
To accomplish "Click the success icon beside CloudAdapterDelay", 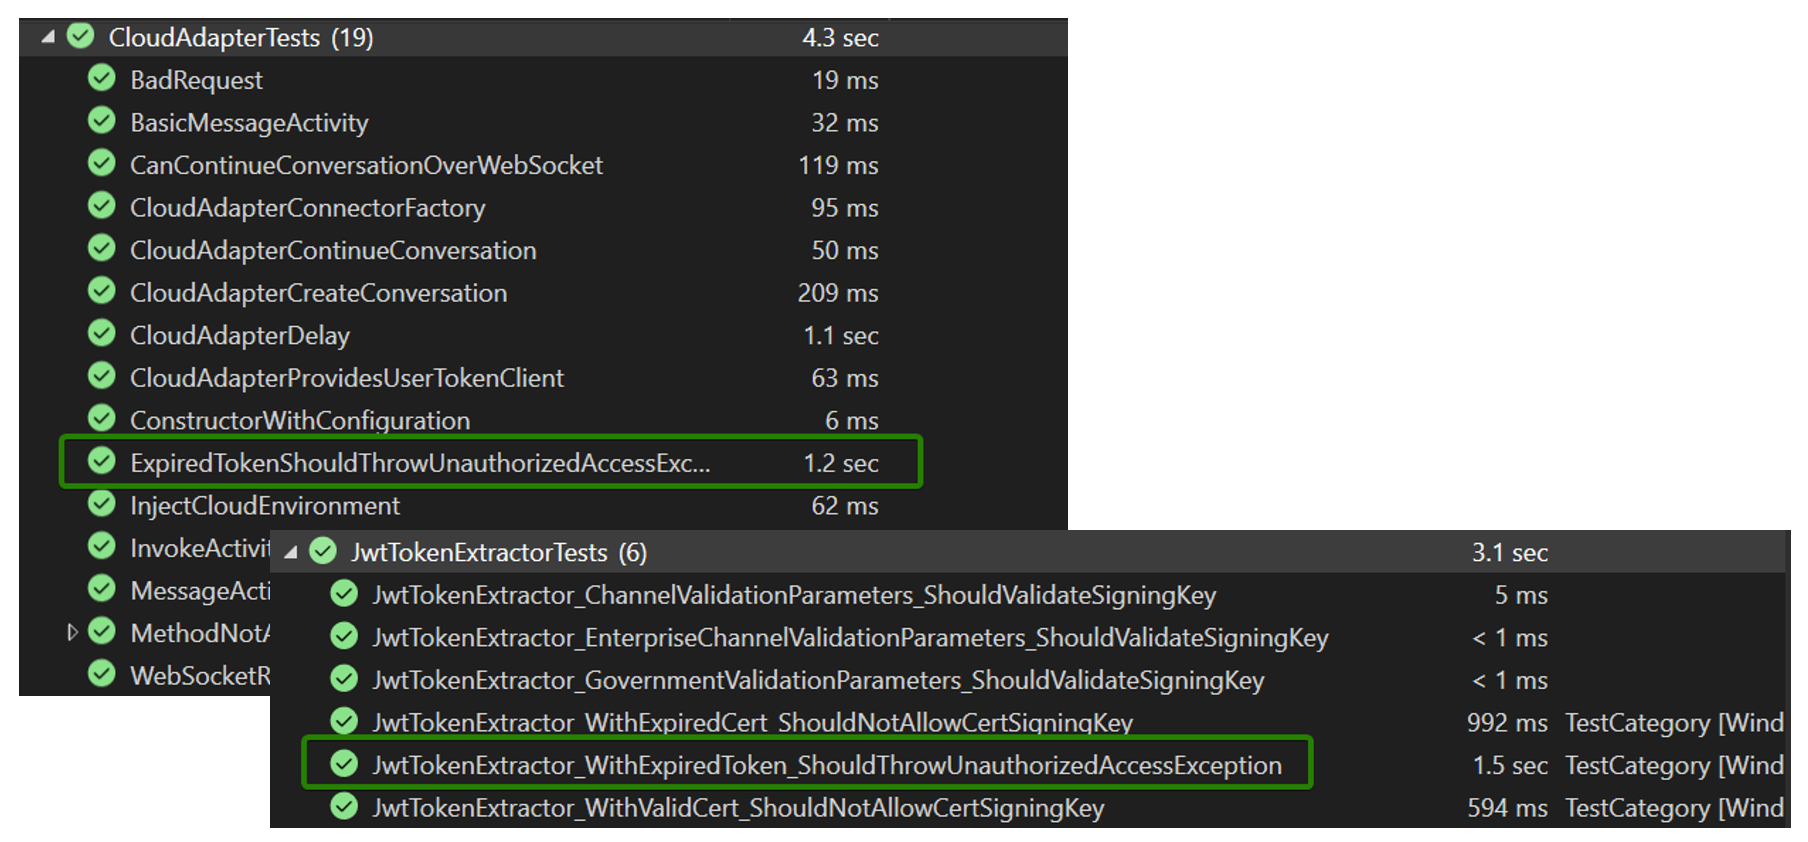I will pos(101,333).
